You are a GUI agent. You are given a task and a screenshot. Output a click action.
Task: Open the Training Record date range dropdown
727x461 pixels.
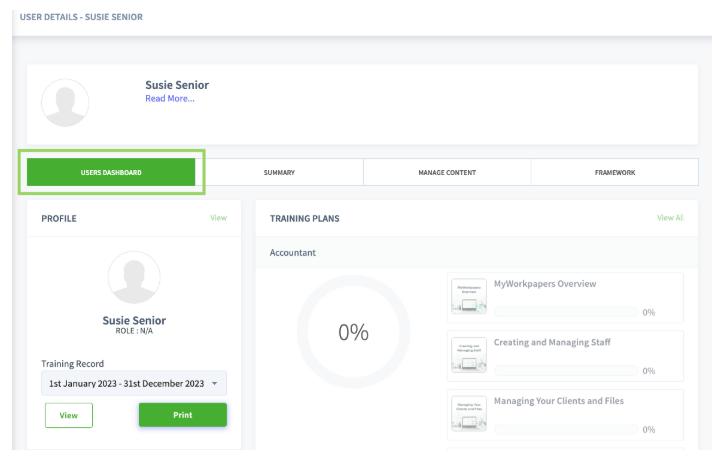point(134,383)
